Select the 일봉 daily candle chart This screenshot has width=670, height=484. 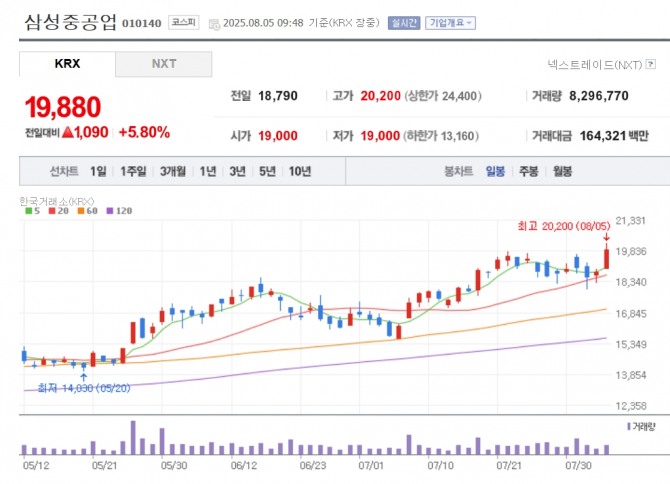pos(495,171)
